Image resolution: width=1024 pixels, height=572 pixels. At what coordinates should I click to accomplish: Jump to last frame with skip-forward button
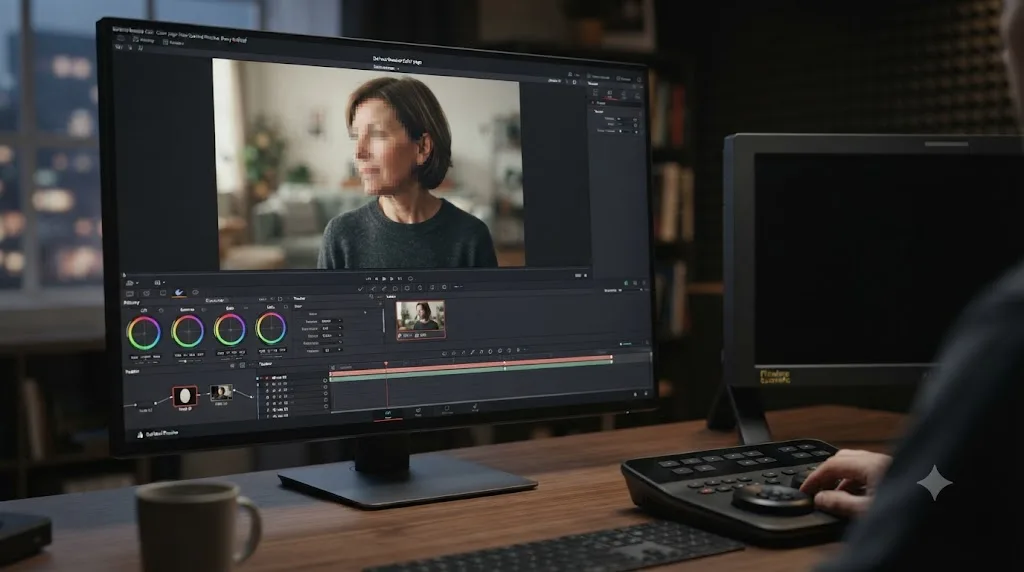400,279
